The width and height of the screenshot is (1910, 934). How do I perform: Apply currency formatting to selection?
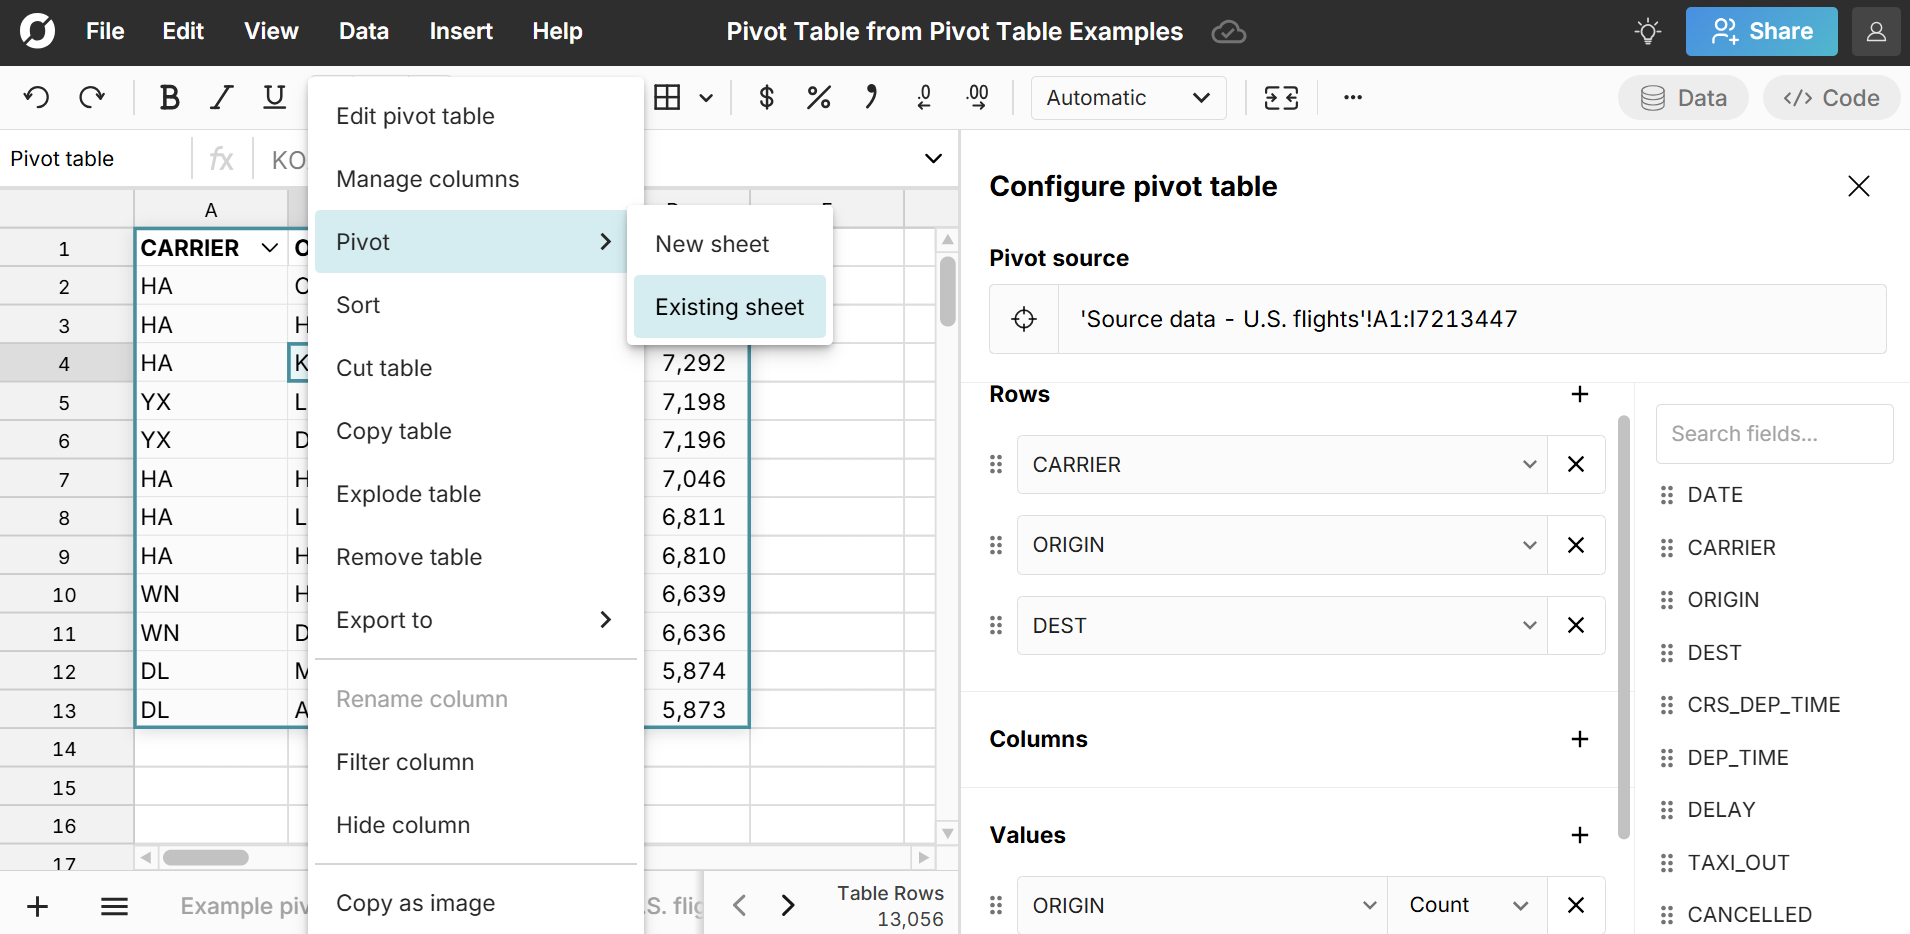click(x=766, y=97)
